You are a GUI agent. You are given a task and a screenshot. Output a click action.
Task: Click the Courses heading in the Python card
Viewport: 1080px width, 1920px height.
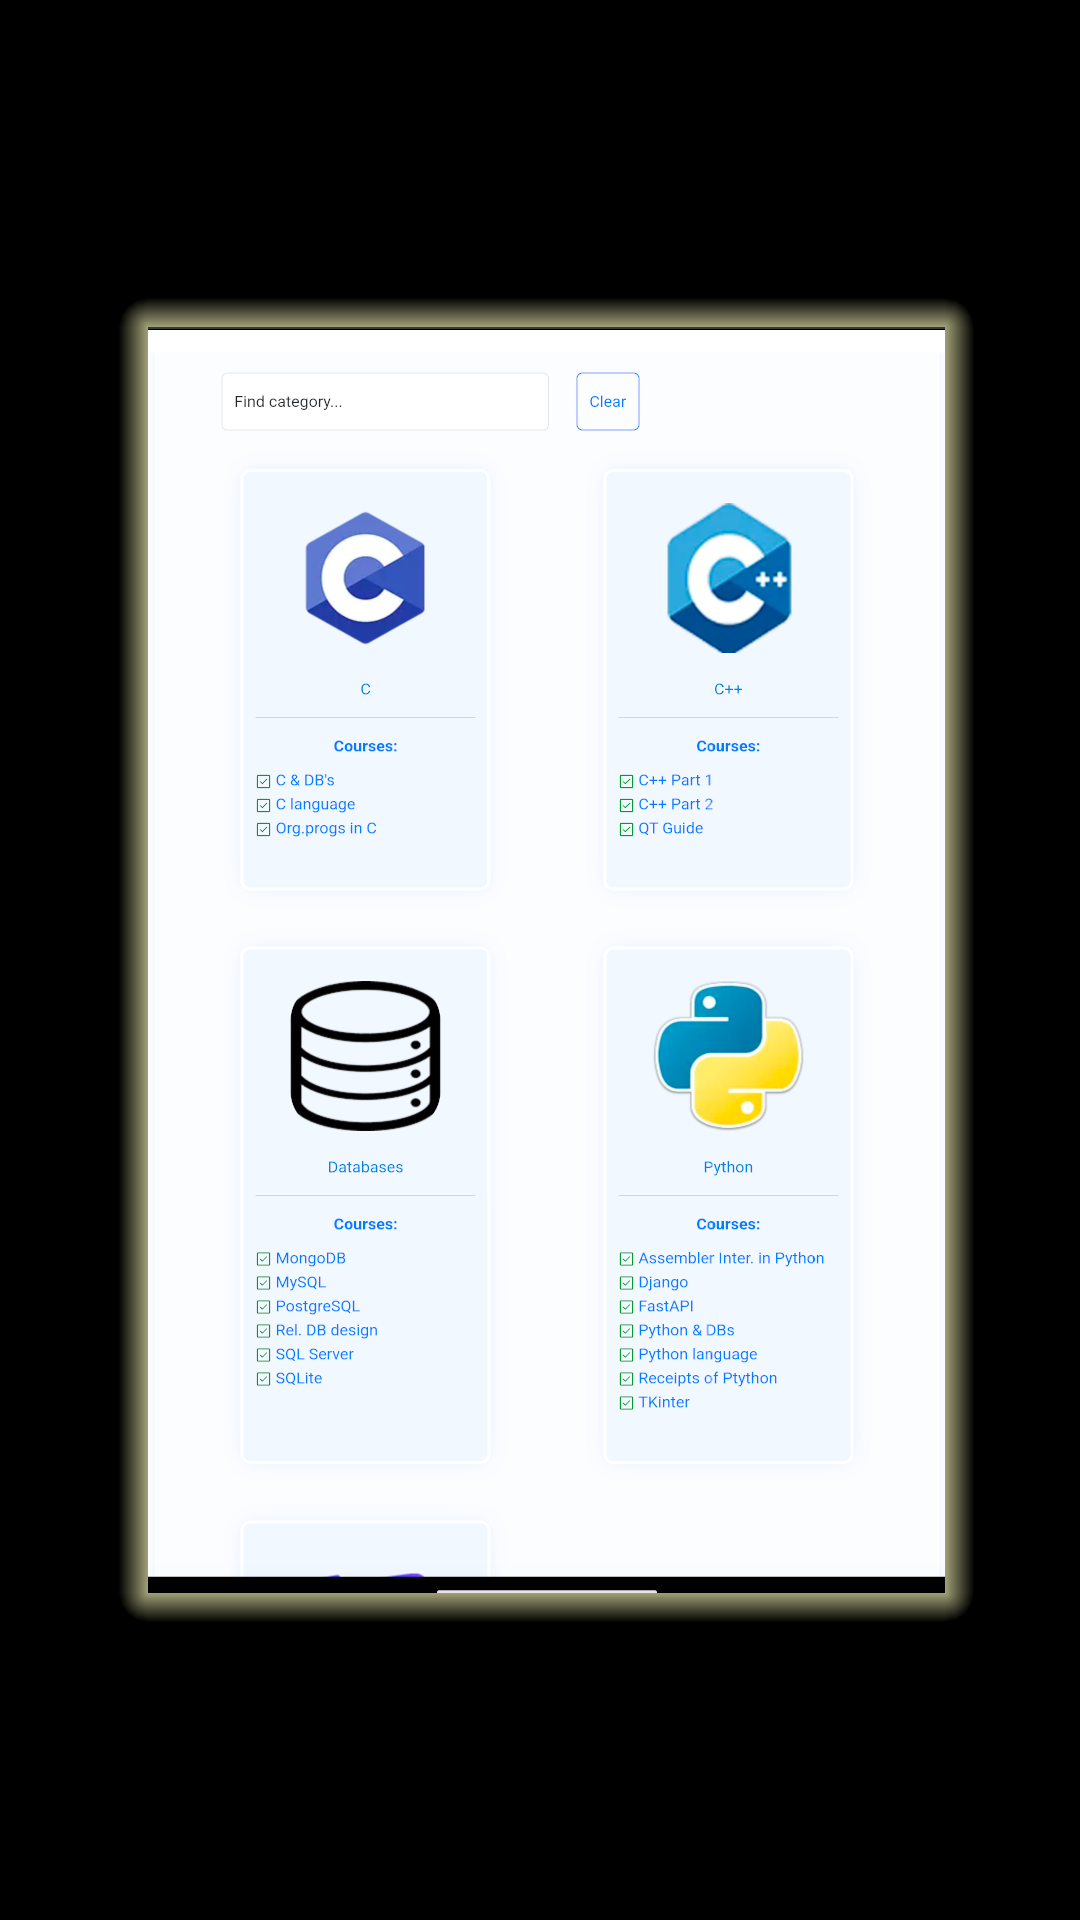point(728,1224)
